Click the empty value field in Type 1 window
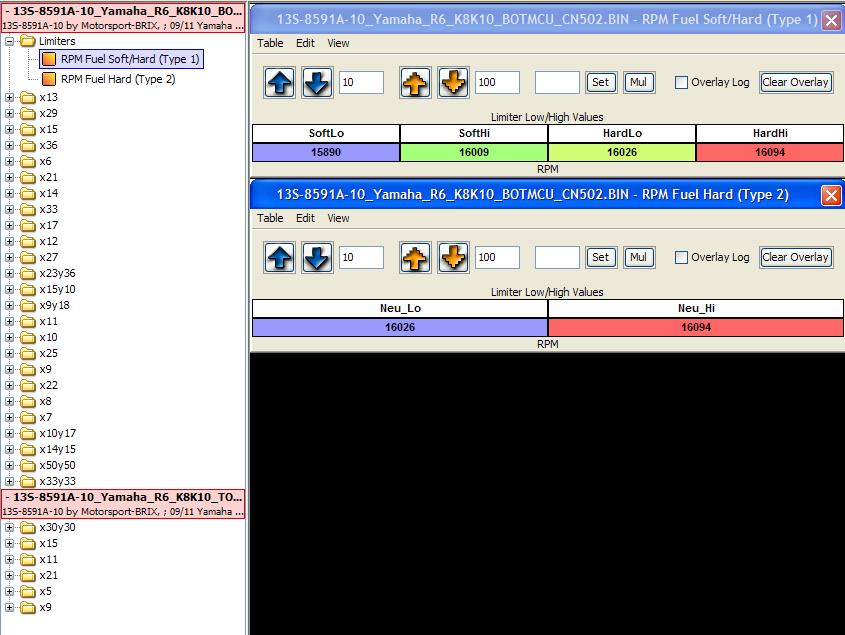The width and height of the screenshot is (845, 635). (x=557, y=83)
